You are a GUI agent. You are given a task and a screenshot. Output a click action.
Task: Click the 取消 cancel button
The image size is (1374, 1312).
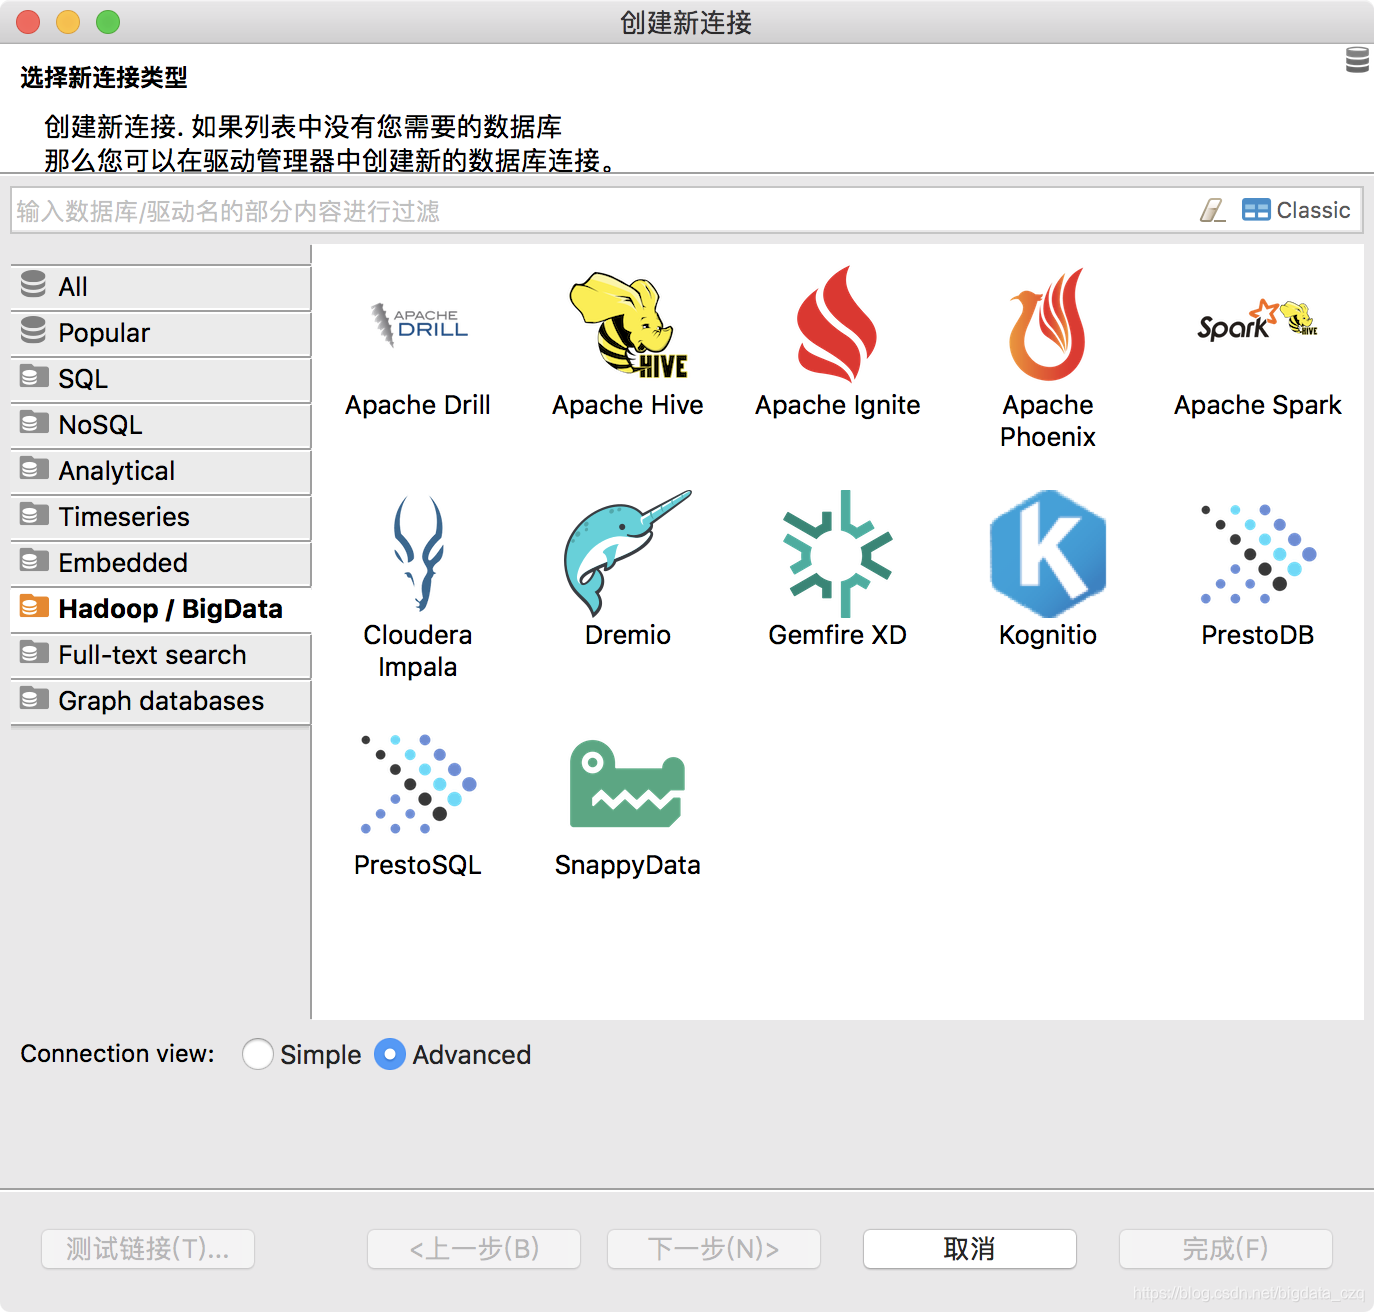[x=970, y=1249]
